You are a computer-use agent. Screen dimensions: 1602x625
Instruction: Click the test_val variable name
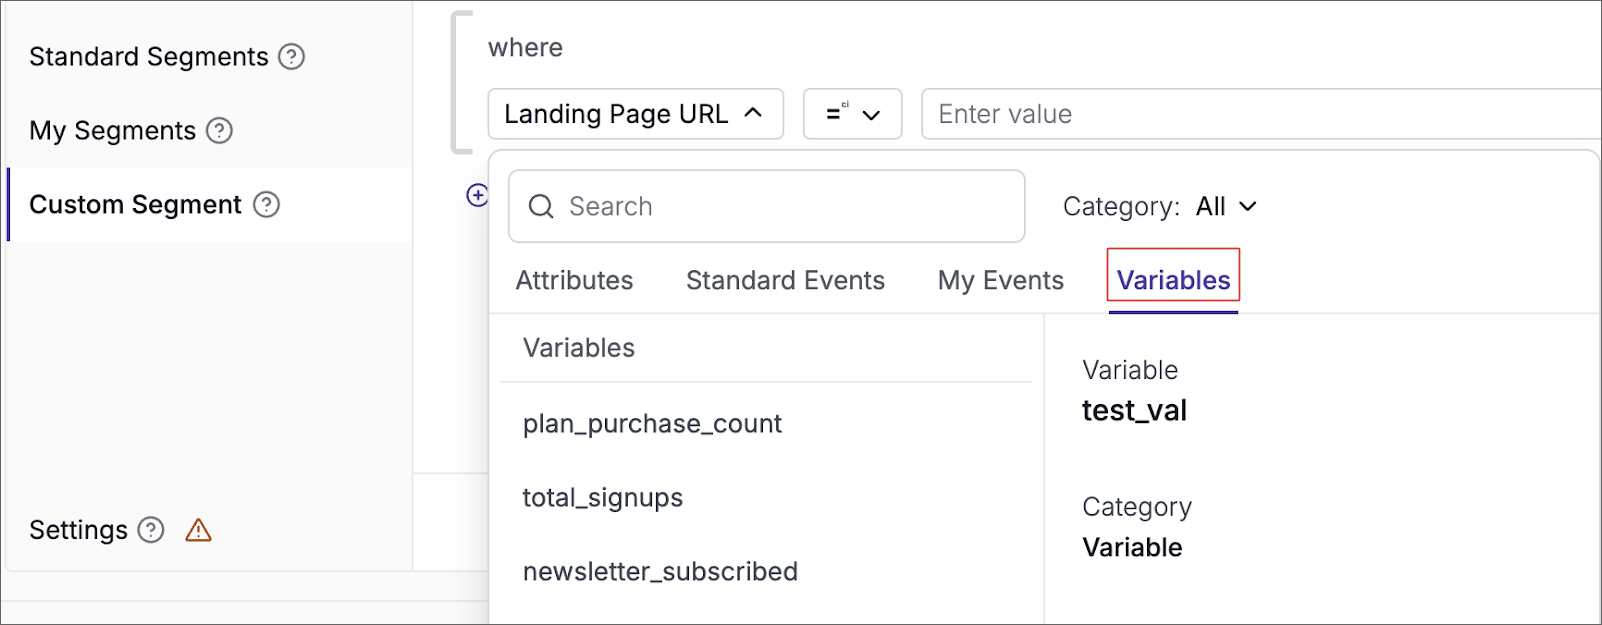click(1135, 411)
